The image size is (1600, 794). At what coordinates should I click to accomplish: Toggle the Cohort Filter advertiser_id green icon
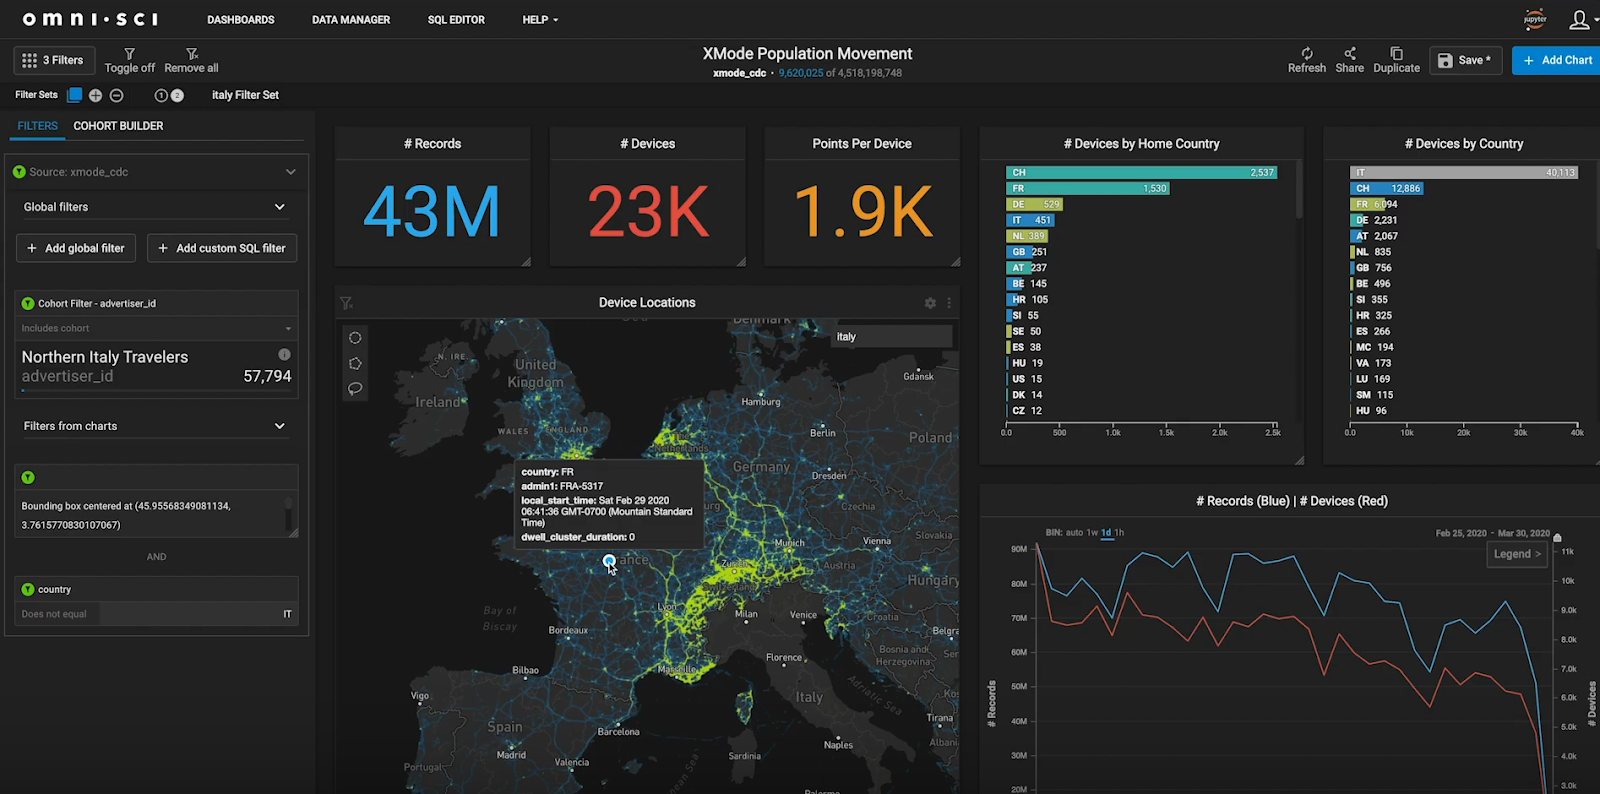coord(28,303)
